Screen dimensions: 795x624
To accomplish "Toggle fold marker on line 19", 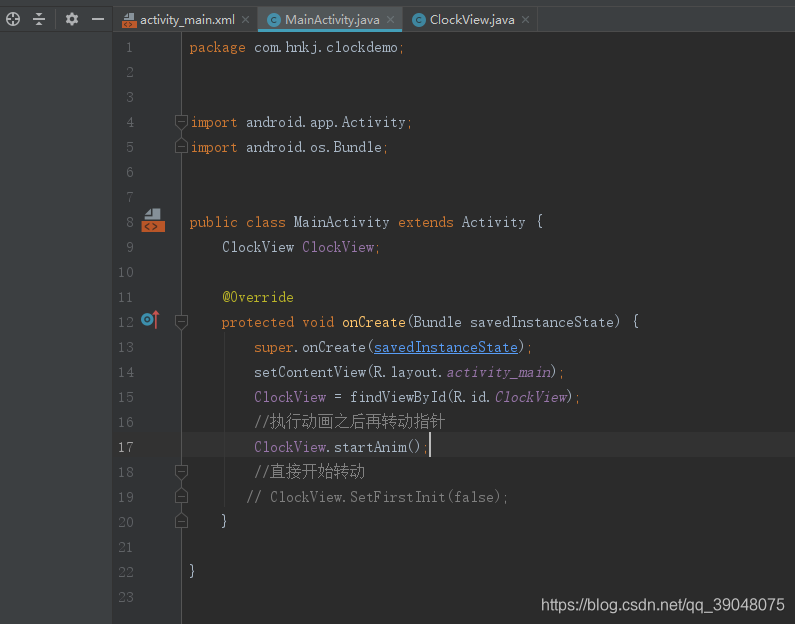I will click(181, 496).
